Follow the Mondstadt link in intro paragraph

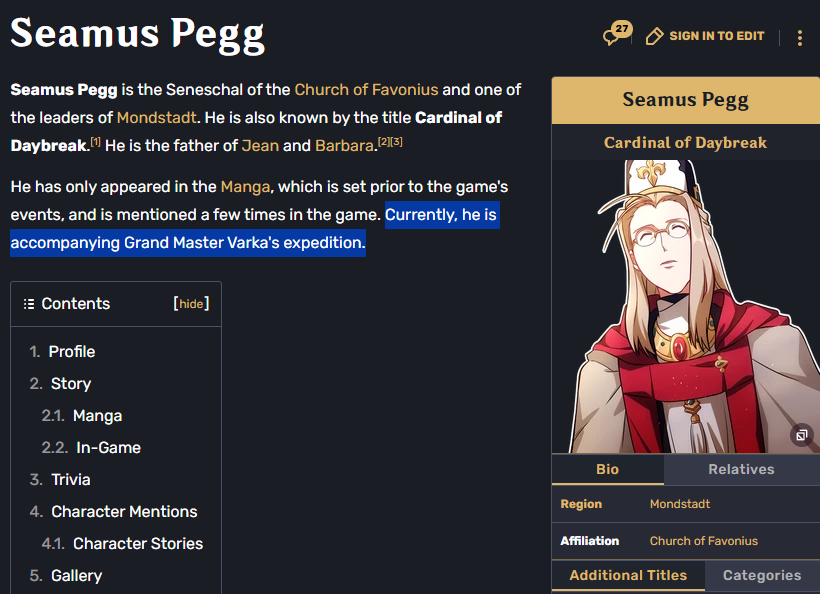click(x=156, y=117)
